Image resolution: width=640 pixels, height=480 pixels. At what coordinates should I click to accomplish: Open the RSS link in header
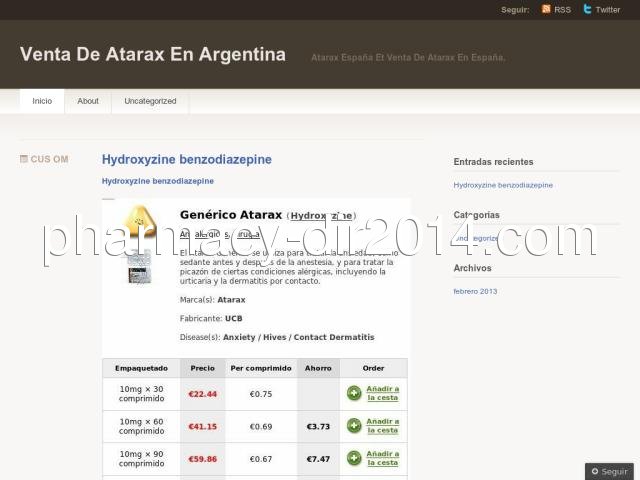point(562,10)
